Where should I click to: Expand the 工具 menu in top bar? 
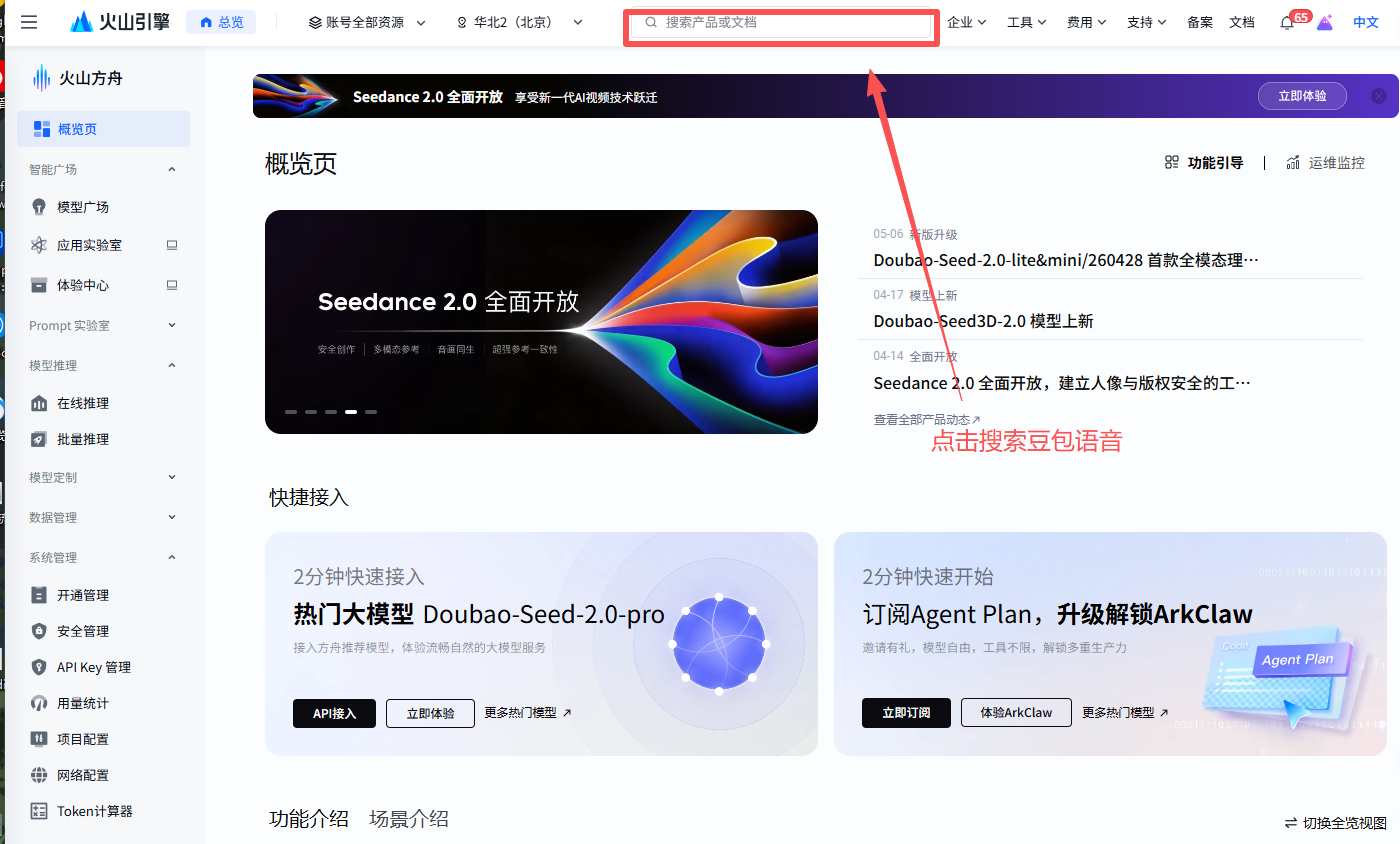[1026, 22]
